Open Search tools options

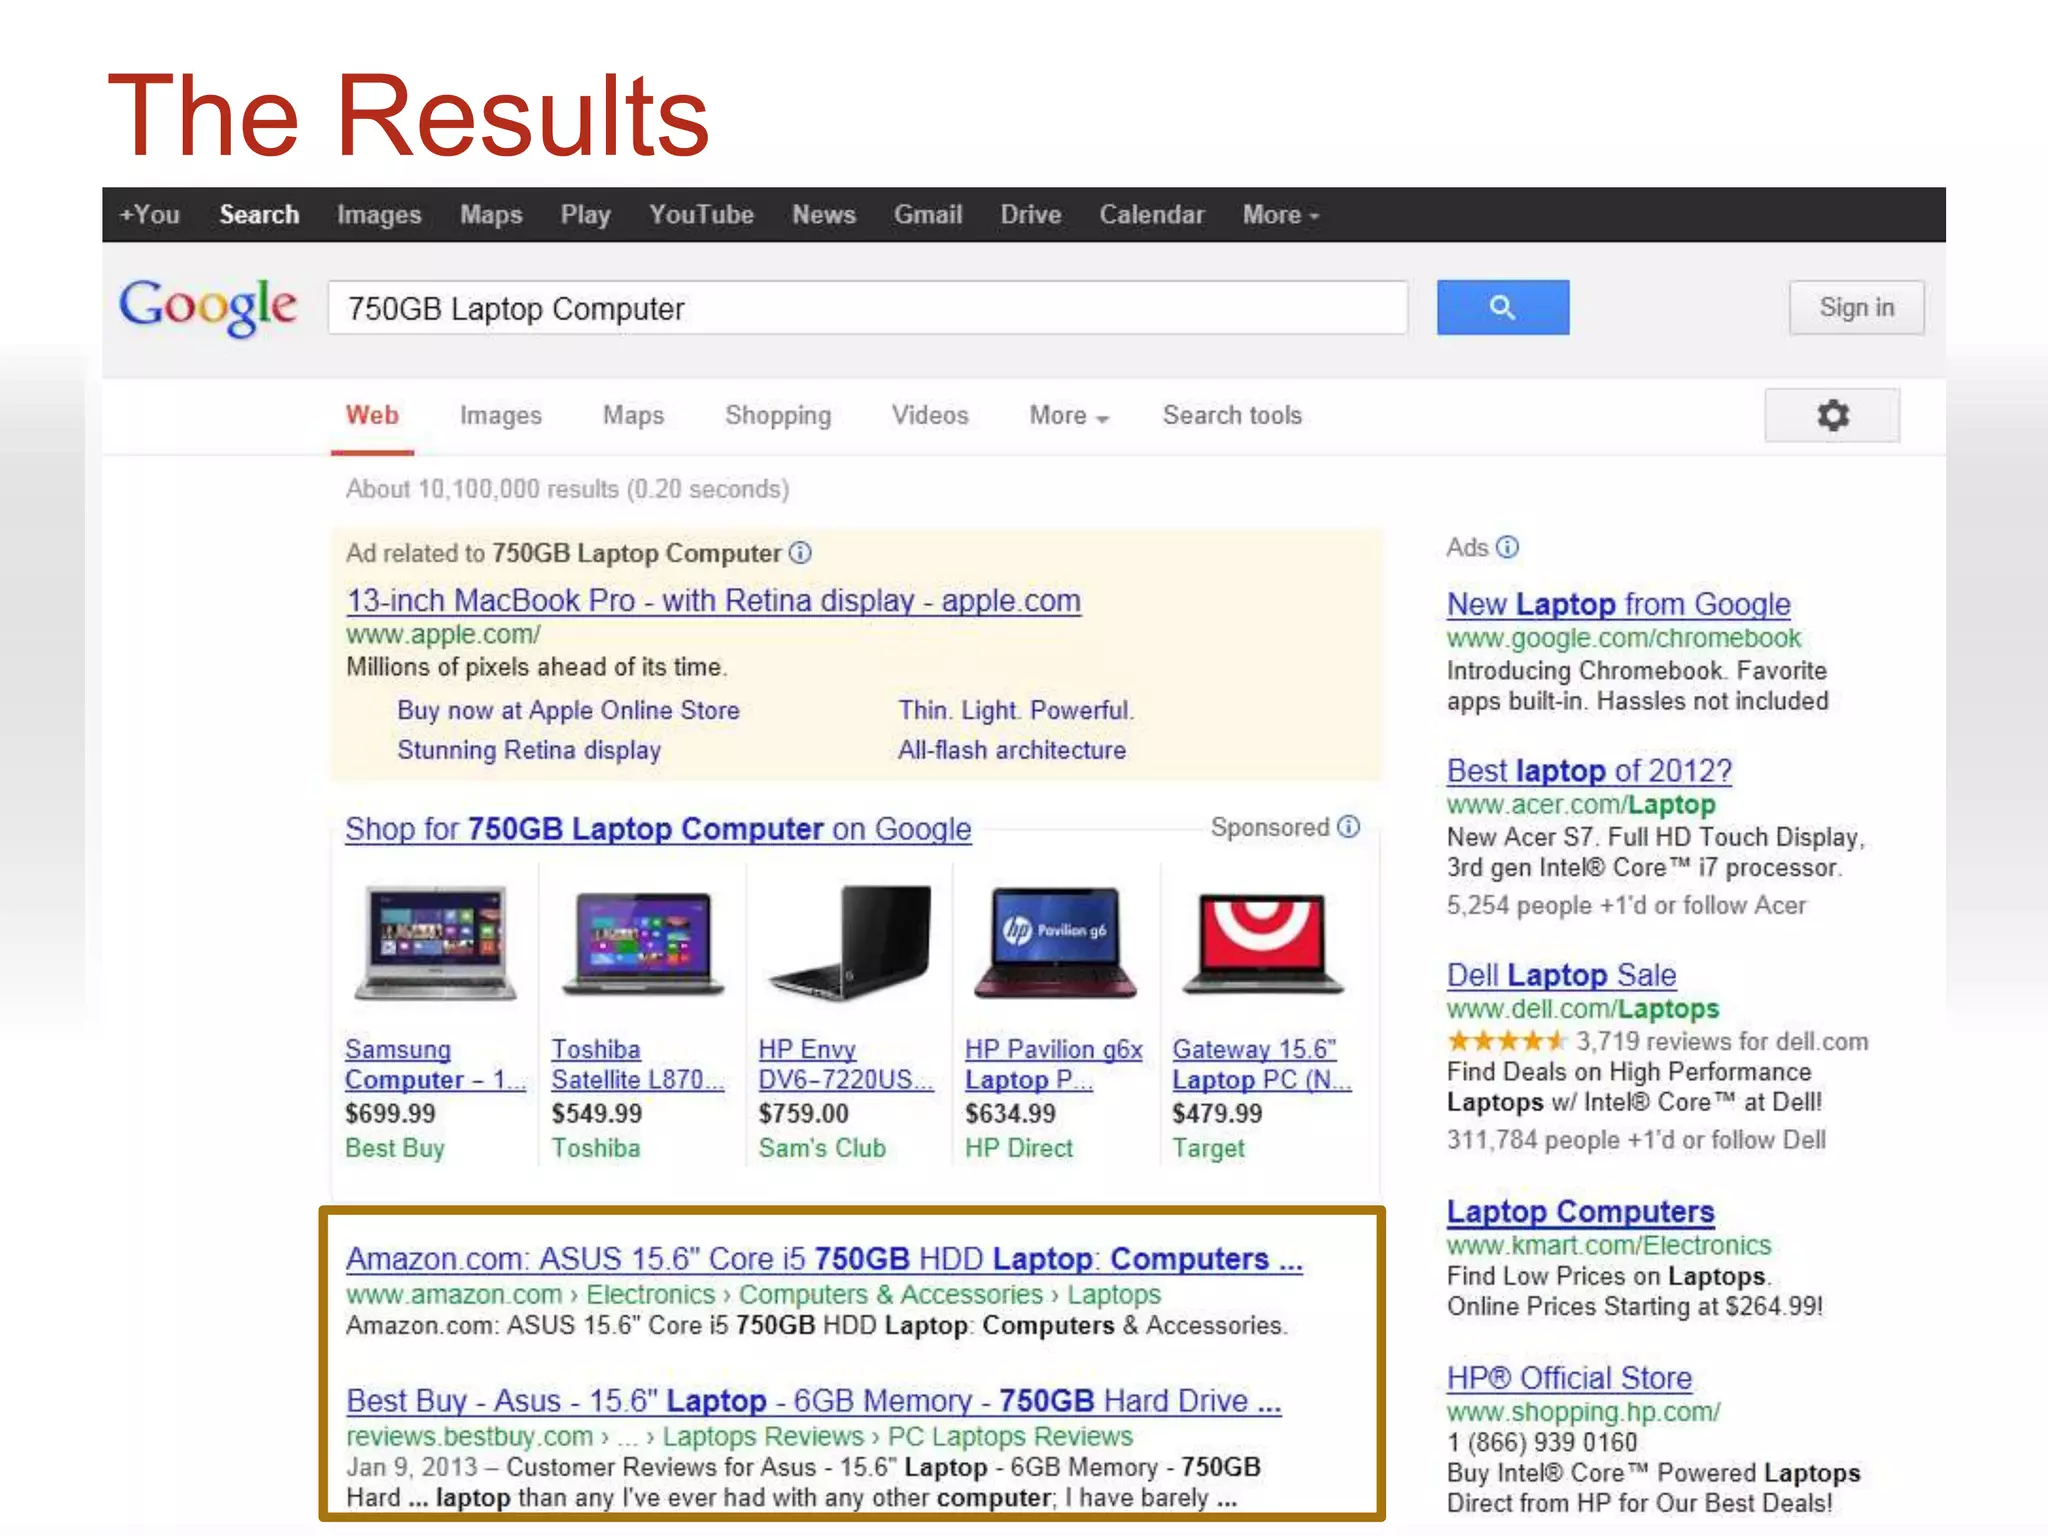coord(1231,415)
